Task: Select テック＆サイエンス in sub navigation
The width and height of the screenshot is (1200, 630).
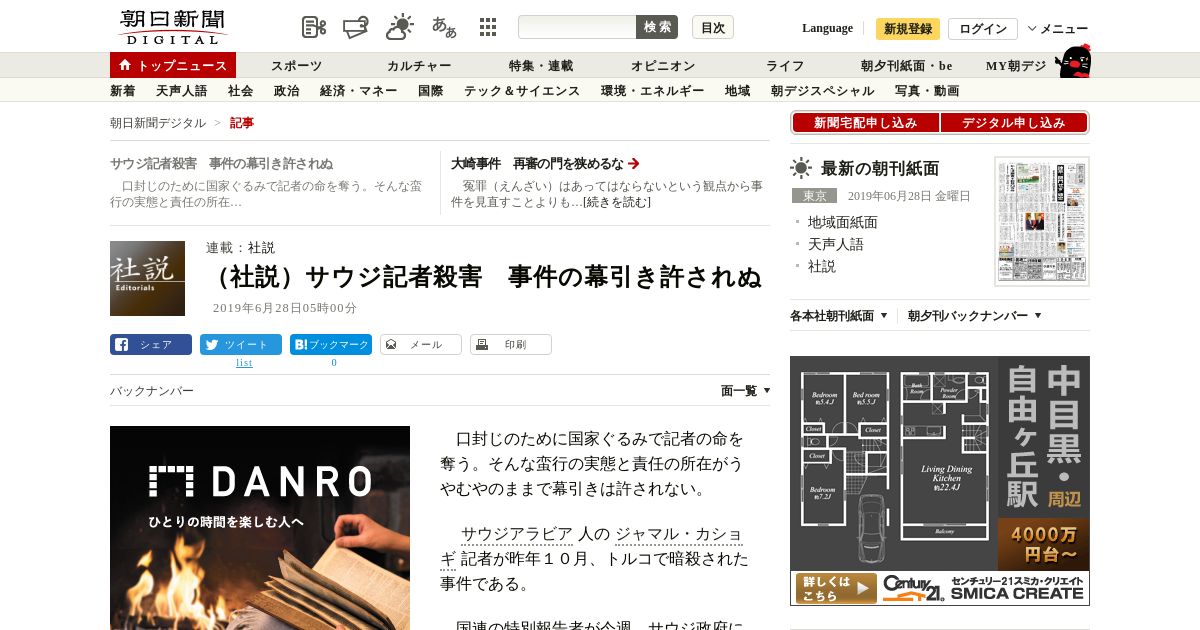Action: (x=522, y=91)
